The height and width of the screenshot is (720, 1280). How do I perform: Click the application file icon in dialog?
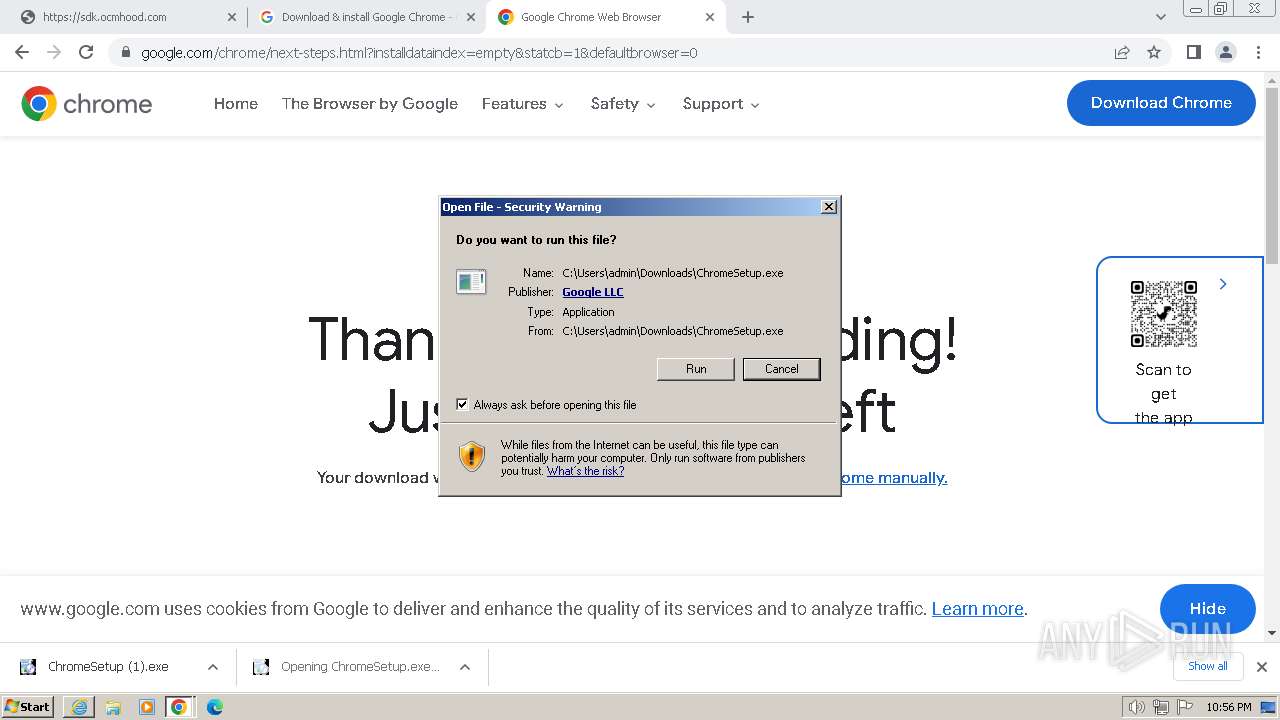point(471,282)
